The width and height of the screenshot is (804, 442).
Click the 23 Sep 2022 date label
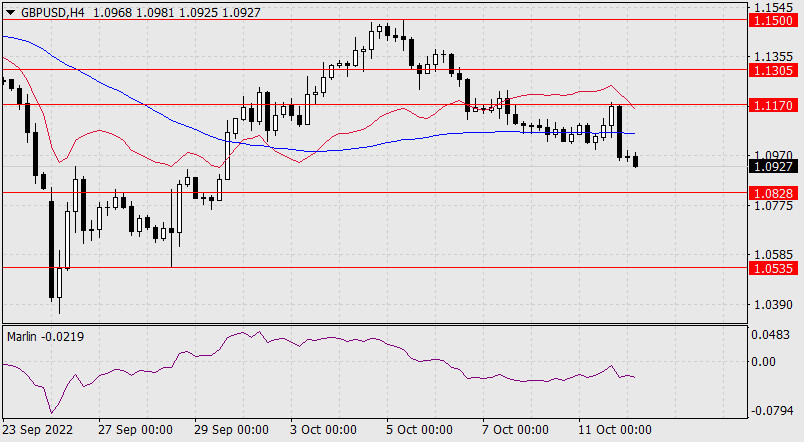37,430
